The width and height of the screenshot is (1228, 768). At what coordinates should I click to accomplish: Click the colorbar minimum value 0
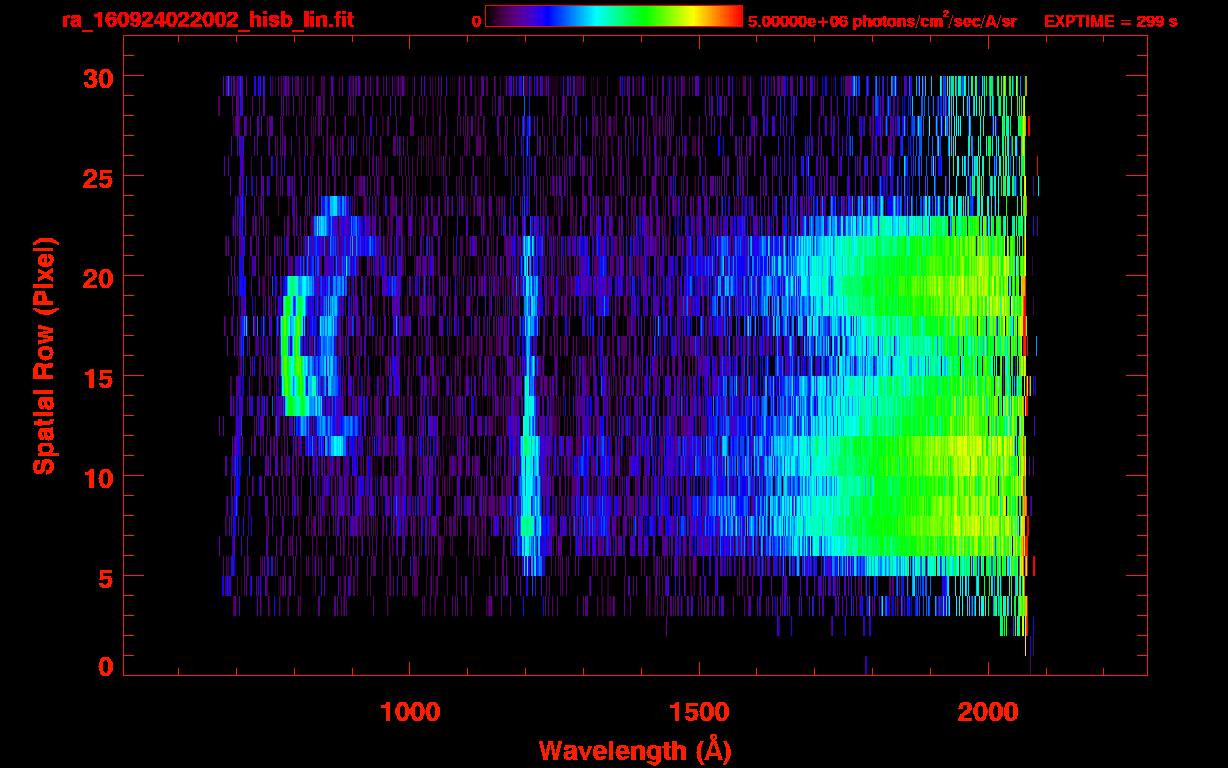[x=477, y=21]
